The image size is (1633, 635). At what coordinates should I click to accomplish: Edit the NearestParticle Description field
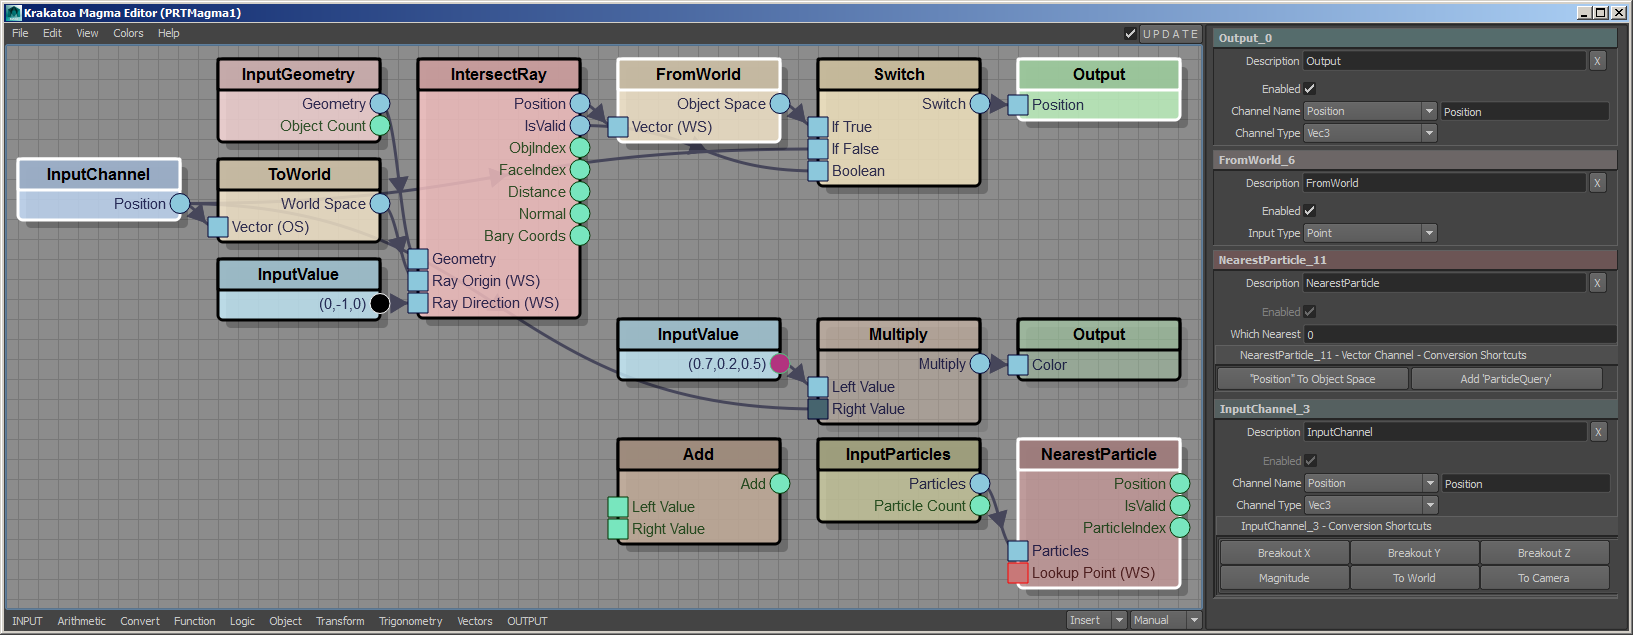click(1444, 283)
